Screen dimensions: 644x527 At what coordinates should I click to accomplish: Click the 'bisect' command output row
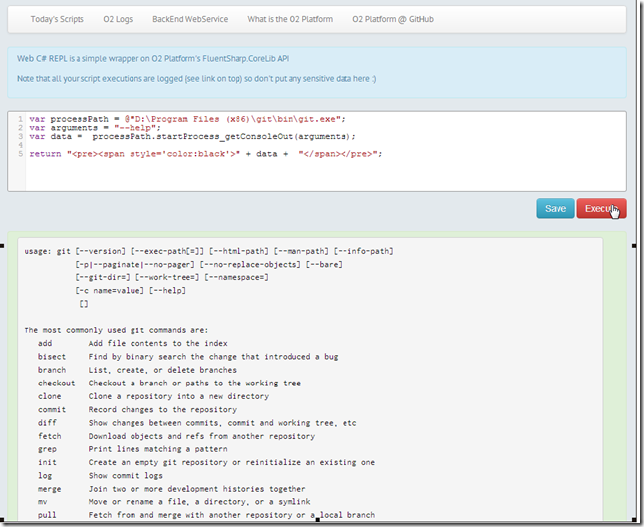pos(188,357)
